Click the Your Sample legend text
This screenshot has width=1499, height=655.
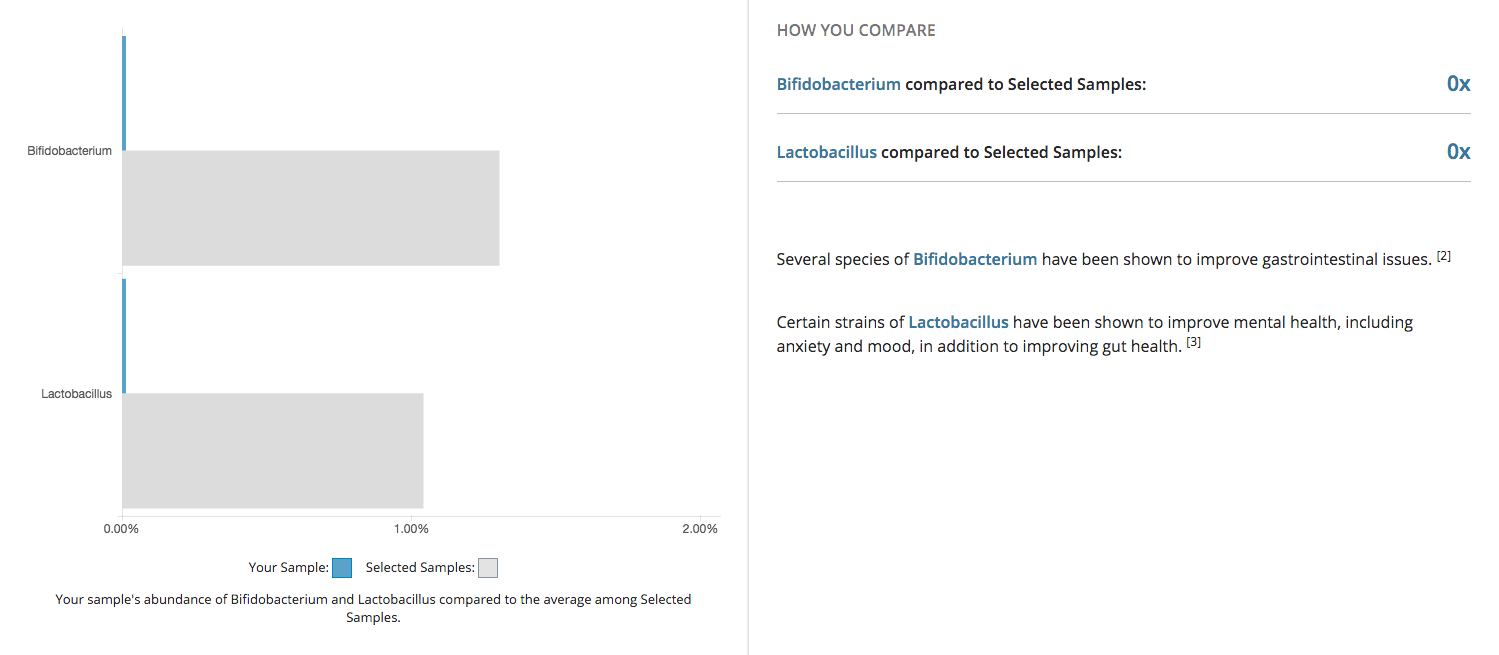click(289, 568)
